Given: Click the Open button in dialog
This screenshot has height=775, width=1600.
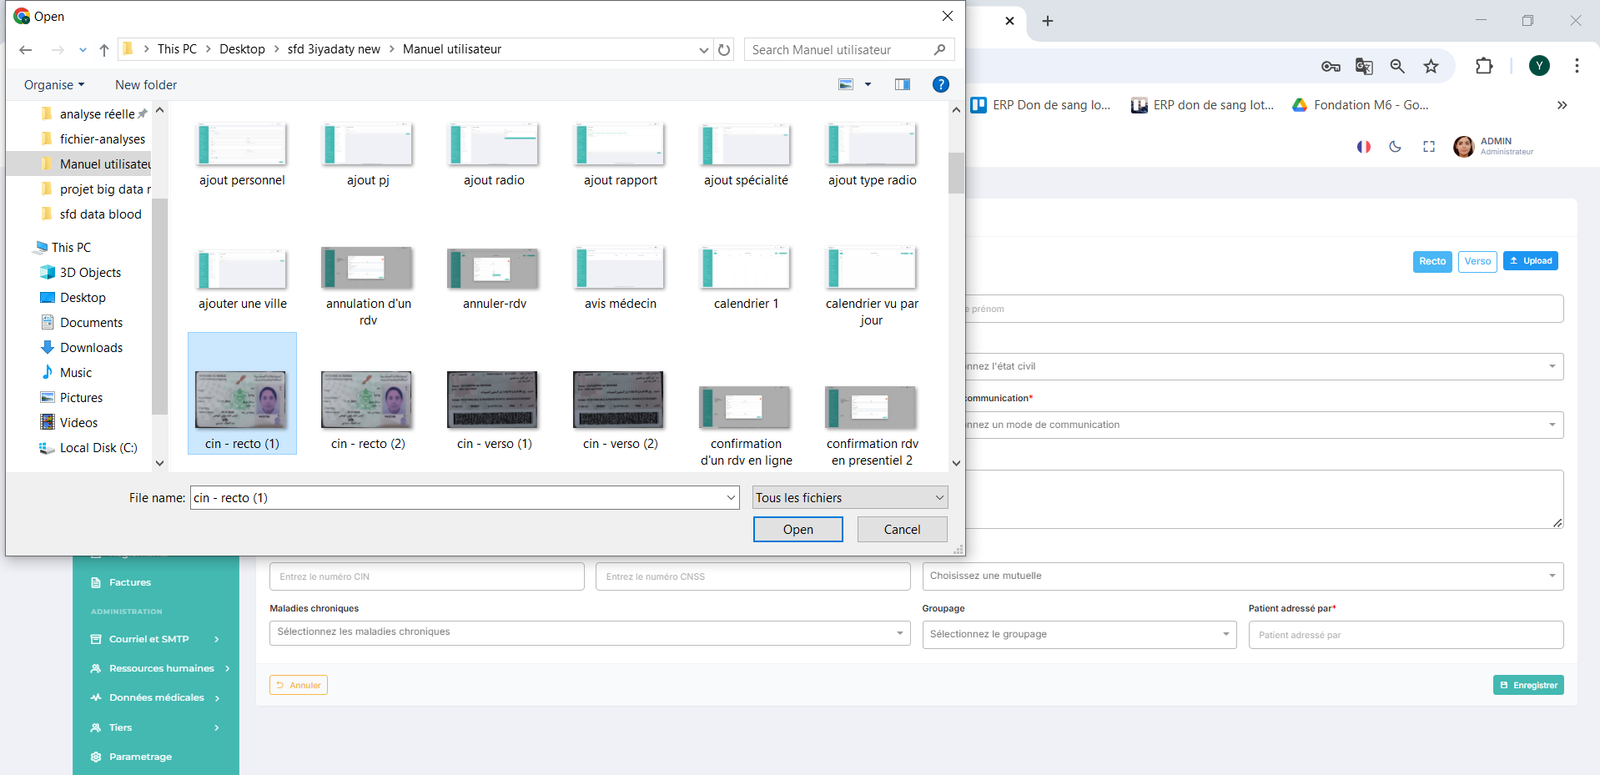Looking at the screenshot, I should coord(797,529).
